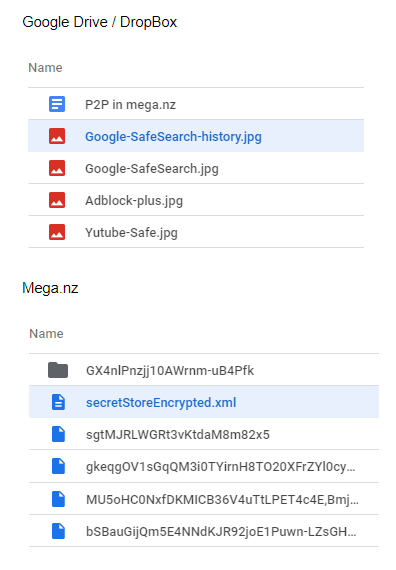Select secretStoreEncrypted.xml file name
The image size is (396, 570).
tap(161, 403)
